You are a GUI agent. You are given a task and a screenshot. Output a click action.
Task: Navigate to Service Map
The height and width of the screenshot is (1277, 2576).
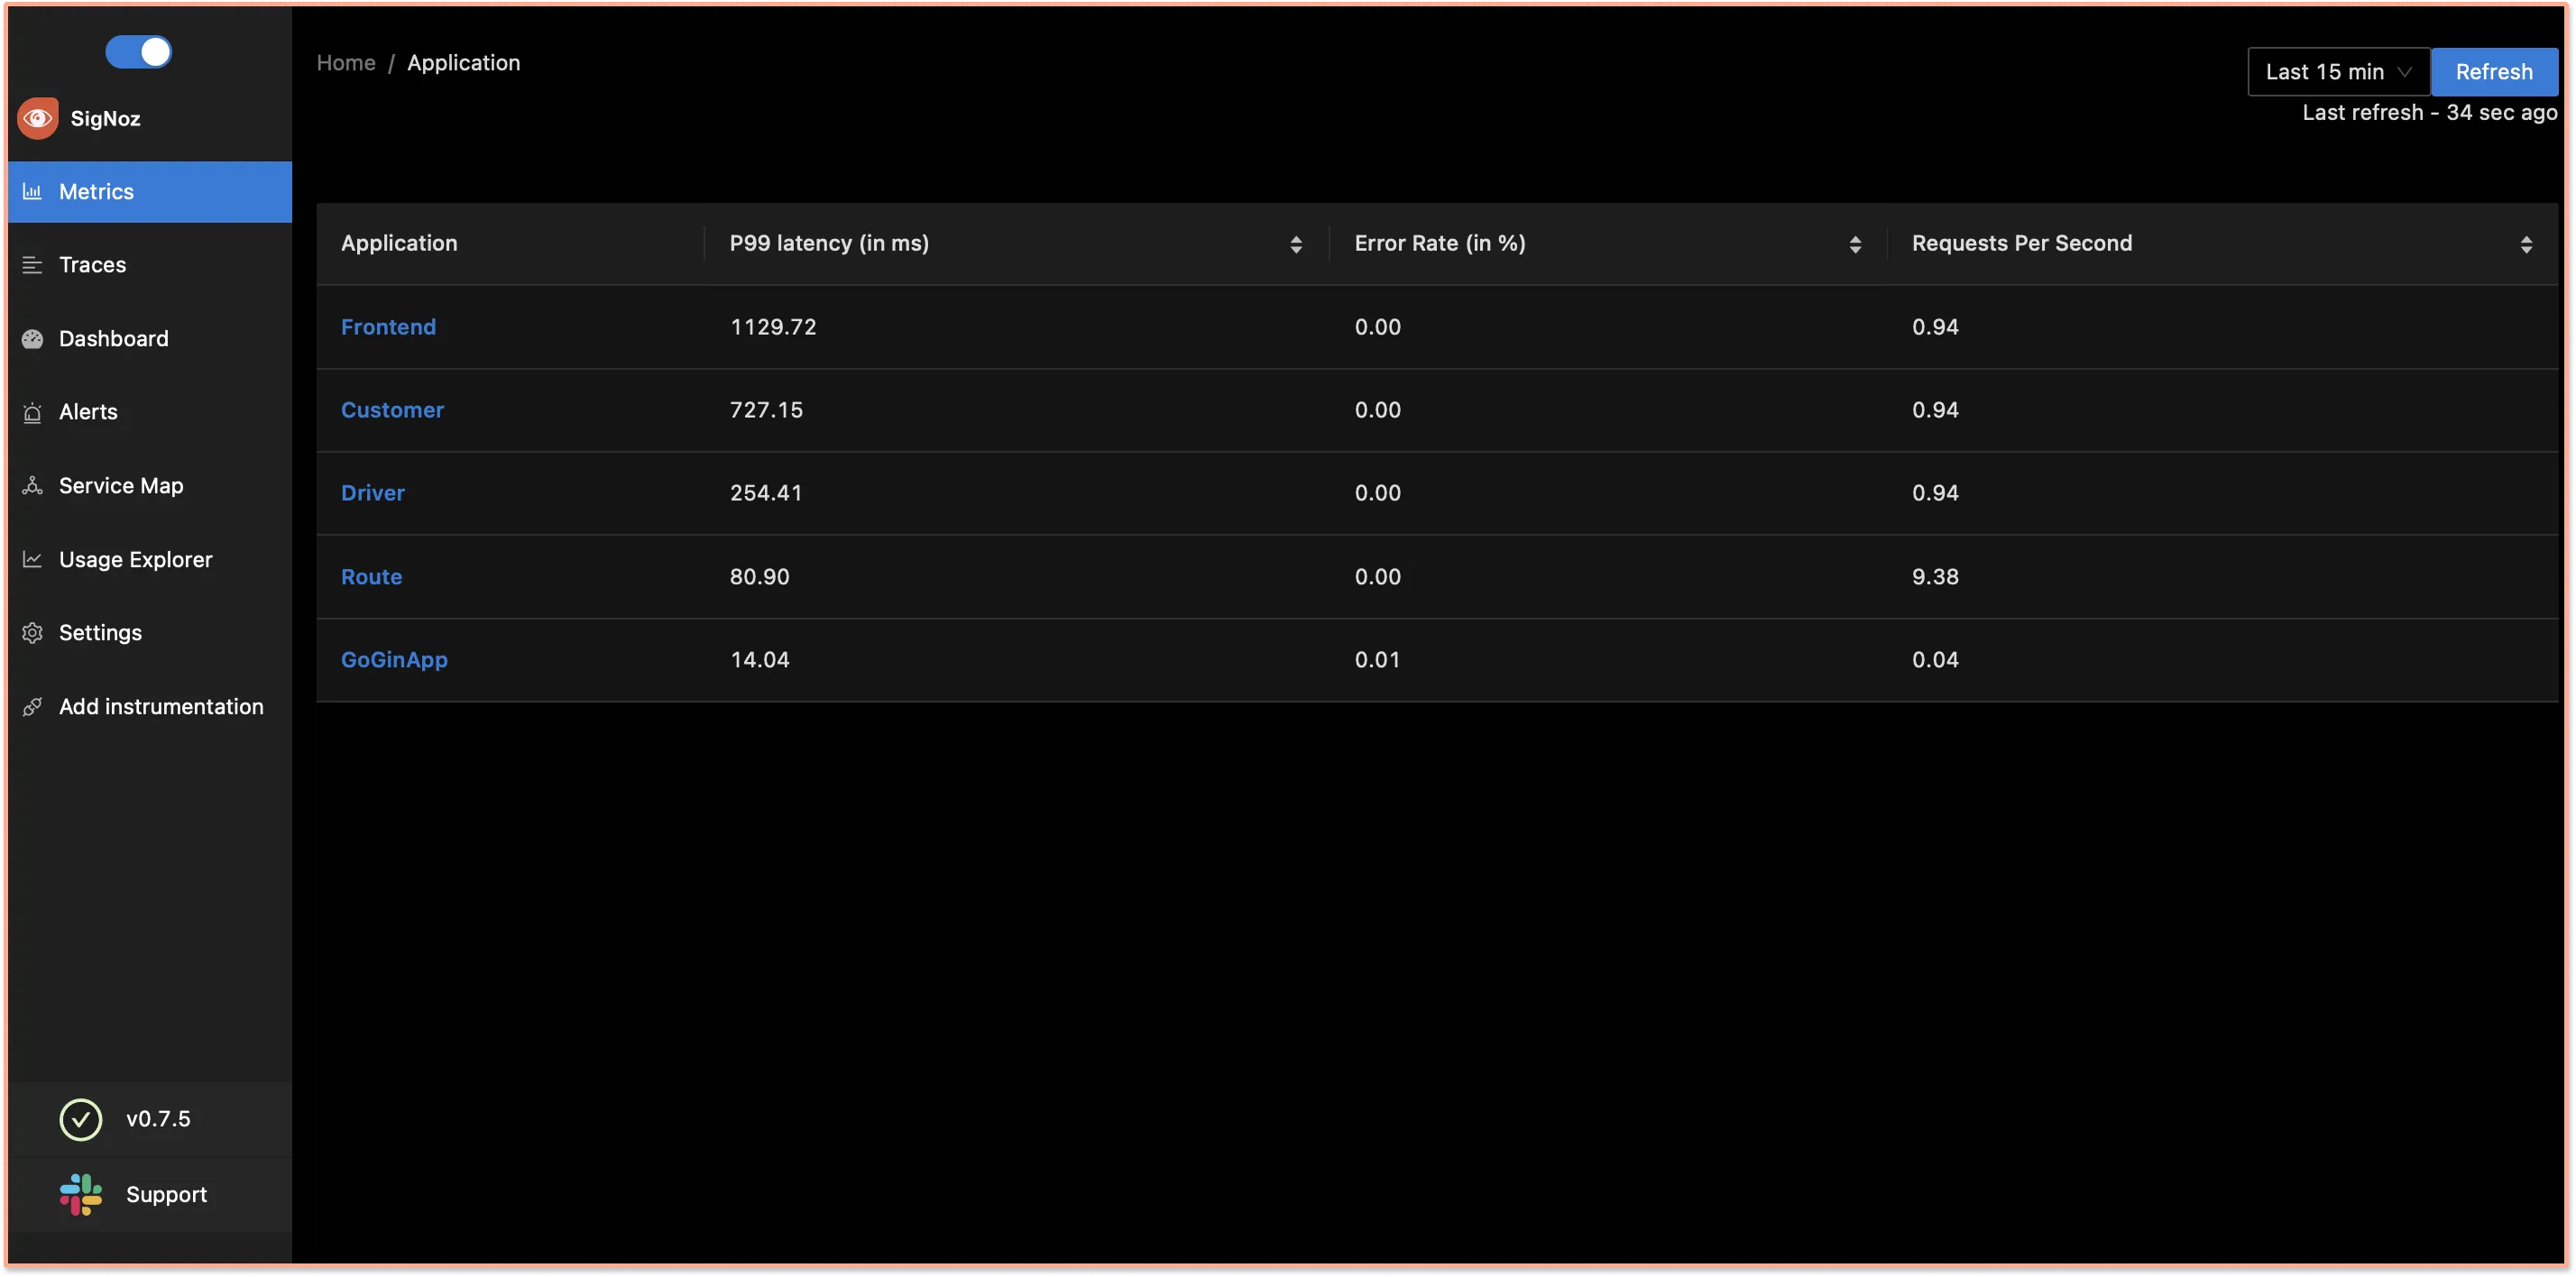(120, 485)
